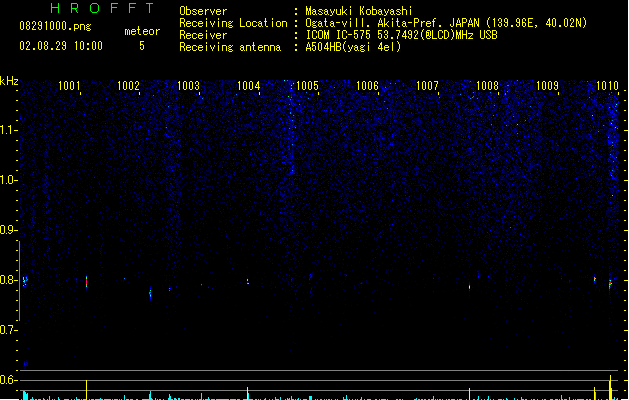The height and width of the screenshot is (400, 629).
Task: Click the date stamp 02.08.29 10:00
Action: pos(61,46)
